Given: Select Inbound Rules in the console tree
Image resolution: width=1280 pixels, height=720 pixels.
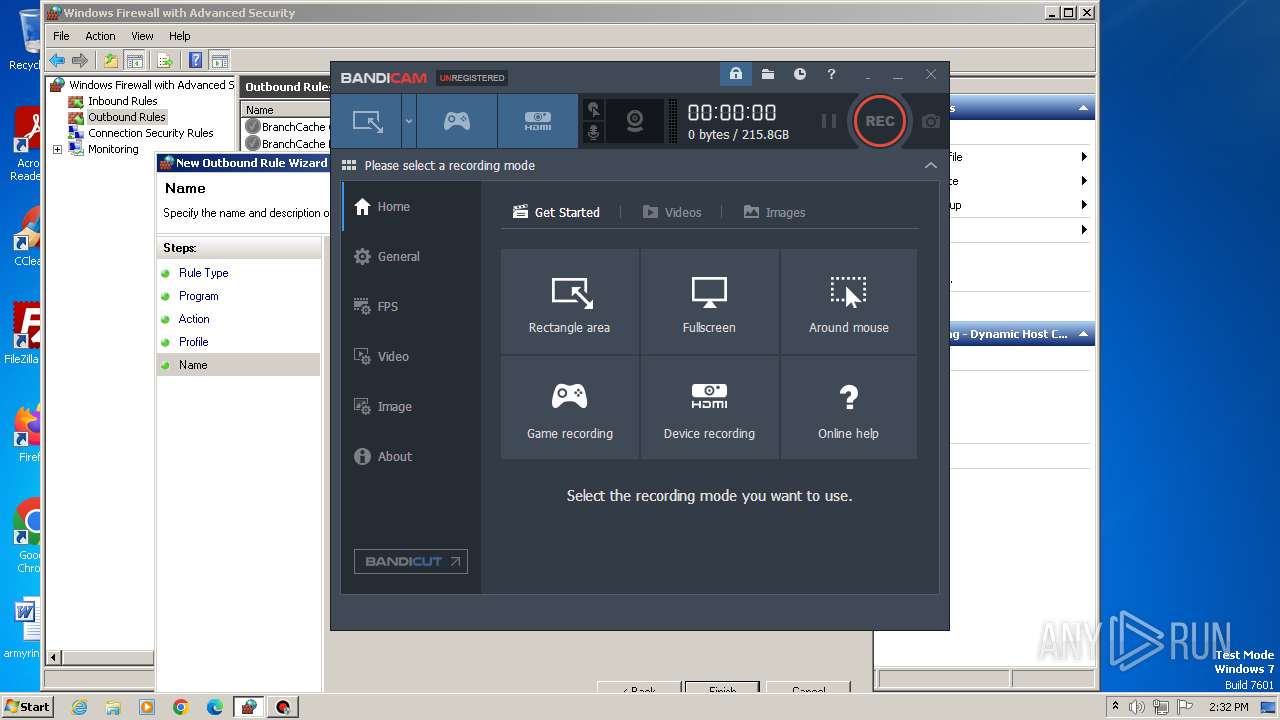Looking at the screenshot, I should (x=122, y=101).
